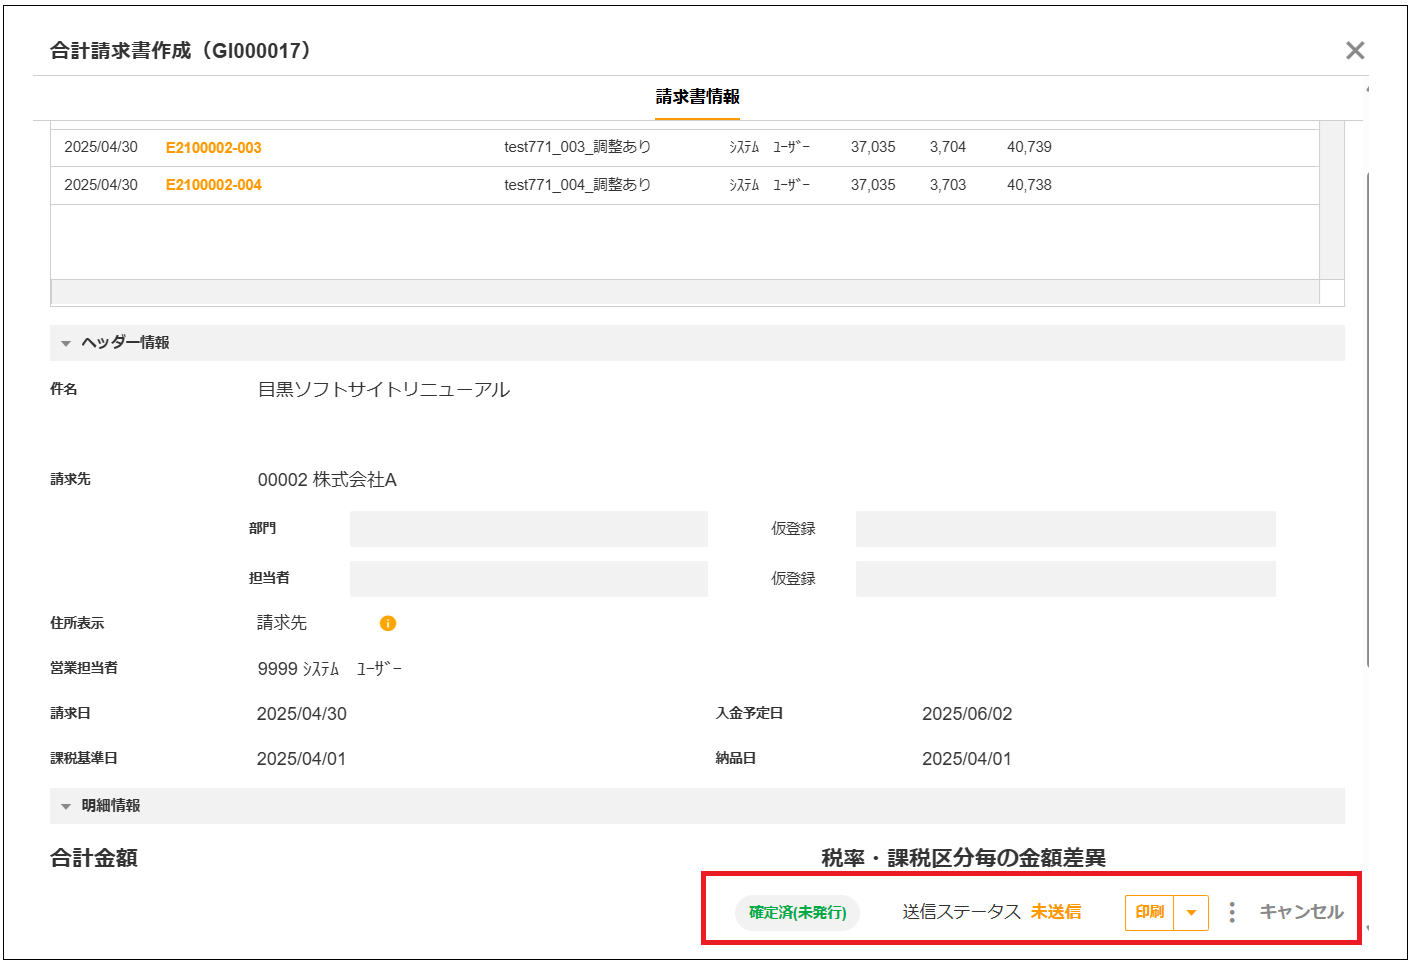Click 入金予定日 value 2025/06/02
Screen dimensions: 1413x962
coord(967,714)
